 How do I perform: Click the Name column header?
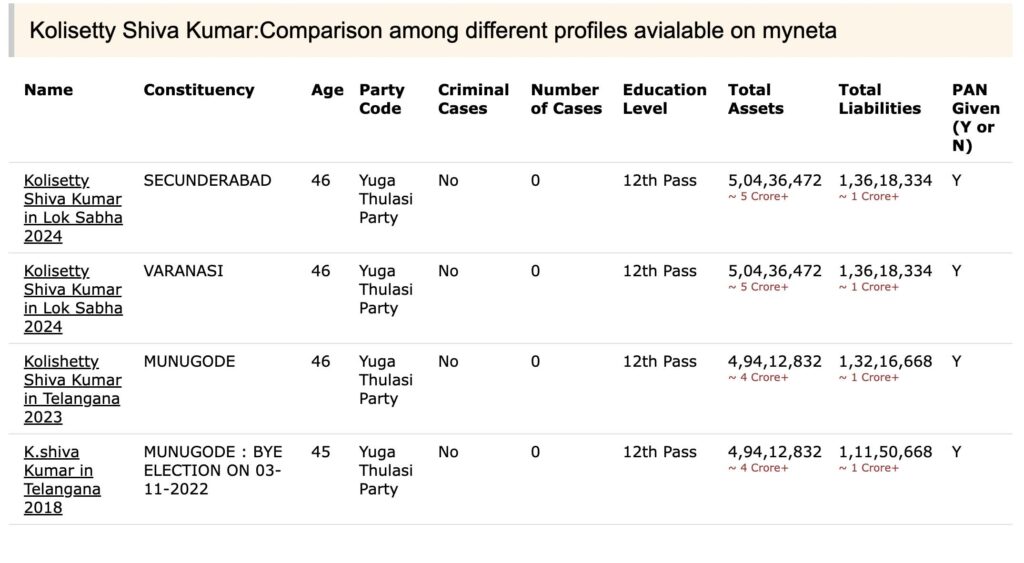[48, 90]
